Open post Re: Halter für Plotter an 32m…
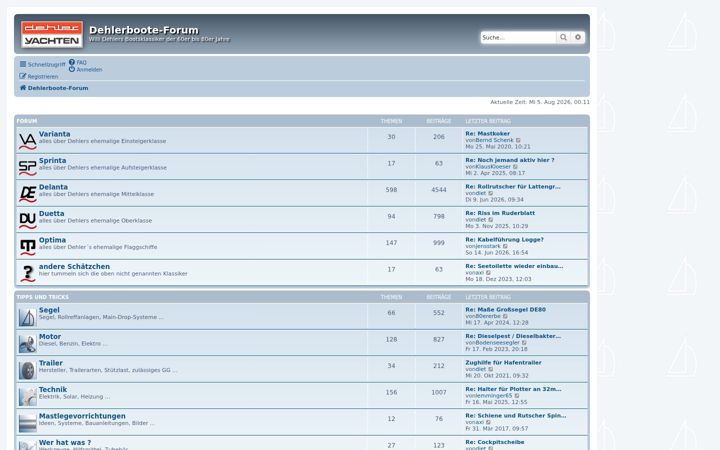720x450 pixels. tap(513, 389)
